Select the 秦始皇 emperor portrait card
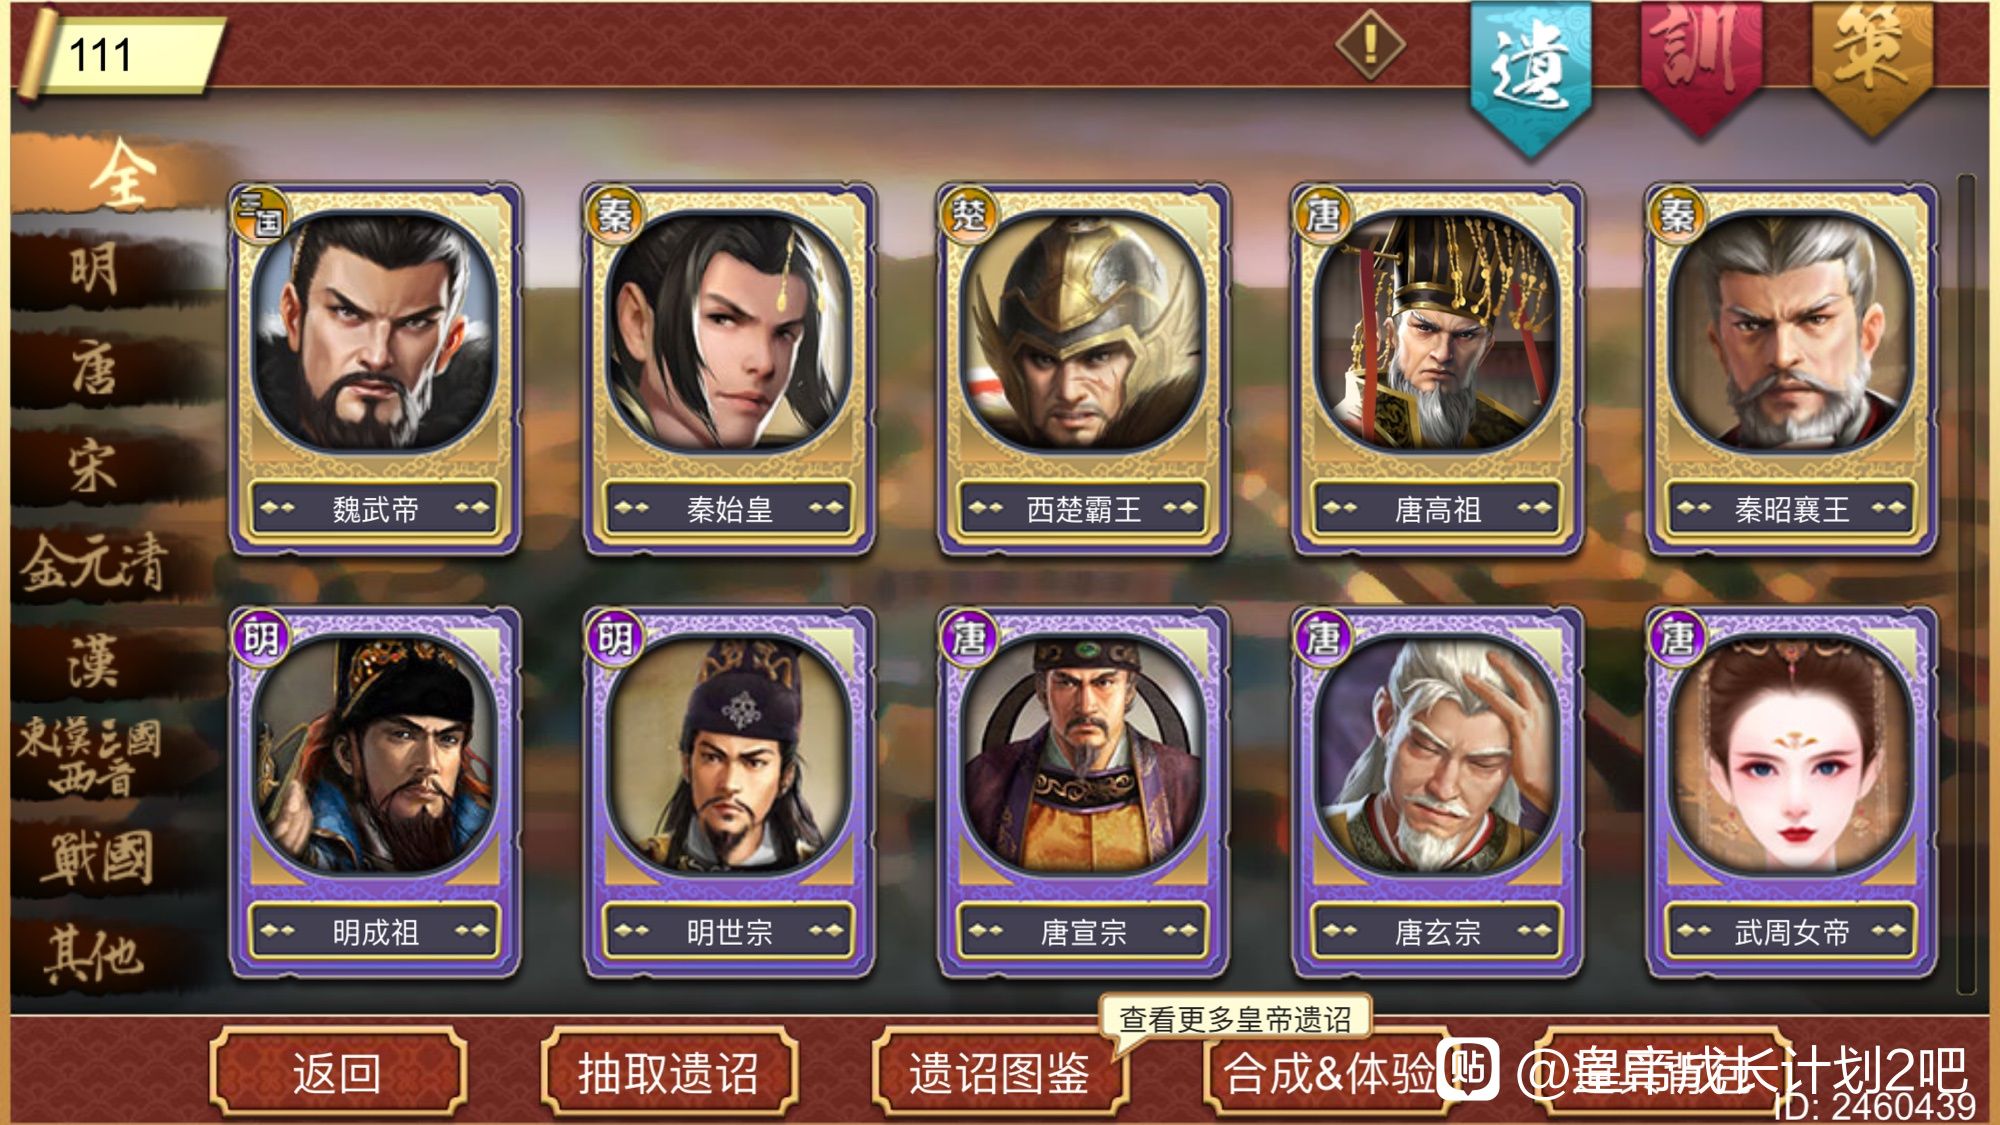Viewport: 2000px width, 1125px height. tap(729, 368)
